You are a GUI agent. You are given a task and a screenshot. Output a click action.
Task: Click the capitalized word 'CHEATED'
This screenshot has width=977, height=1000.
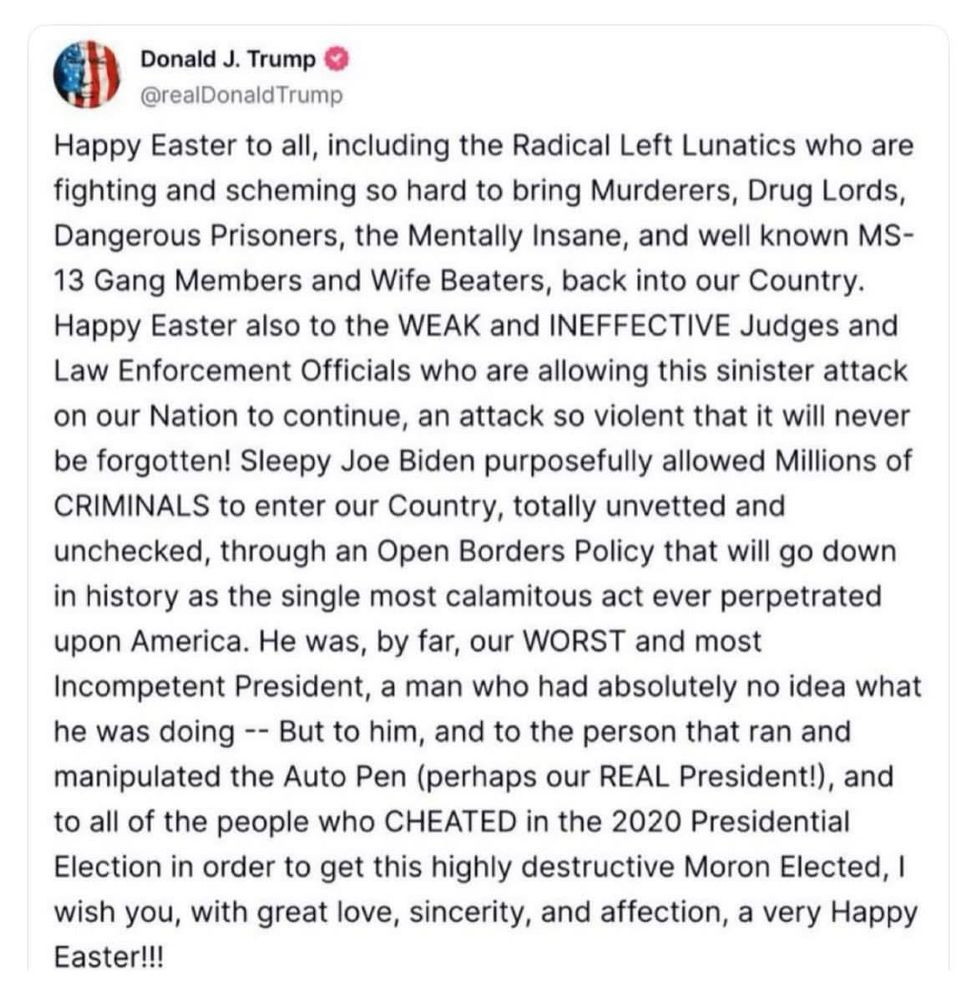450,822
